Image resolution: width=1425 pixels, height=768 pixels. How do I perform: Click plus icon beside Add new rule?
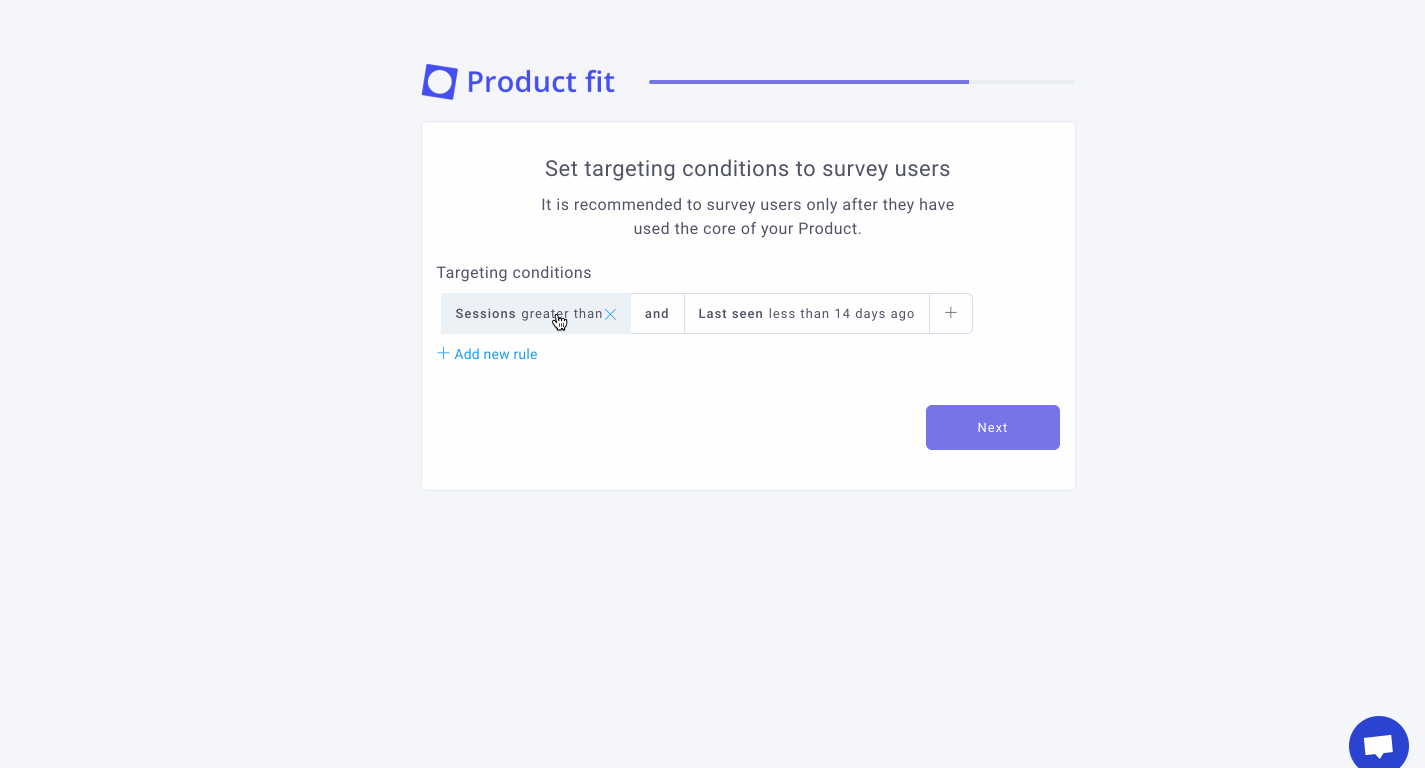click(443, 353)
